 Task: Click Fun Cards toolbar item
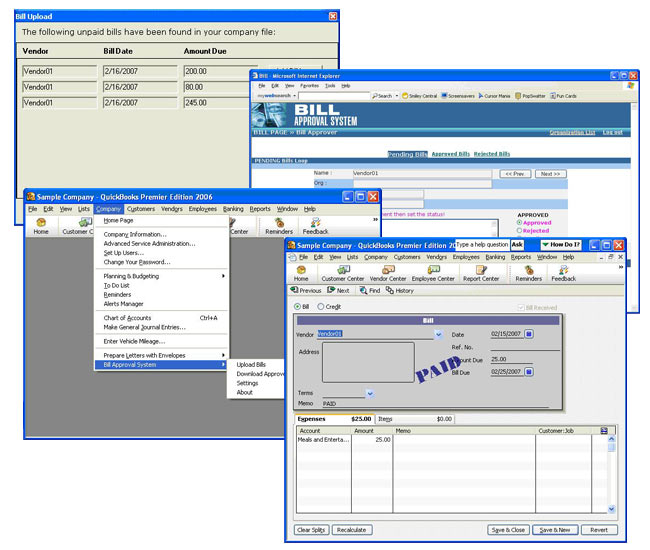tap(563, 96)
